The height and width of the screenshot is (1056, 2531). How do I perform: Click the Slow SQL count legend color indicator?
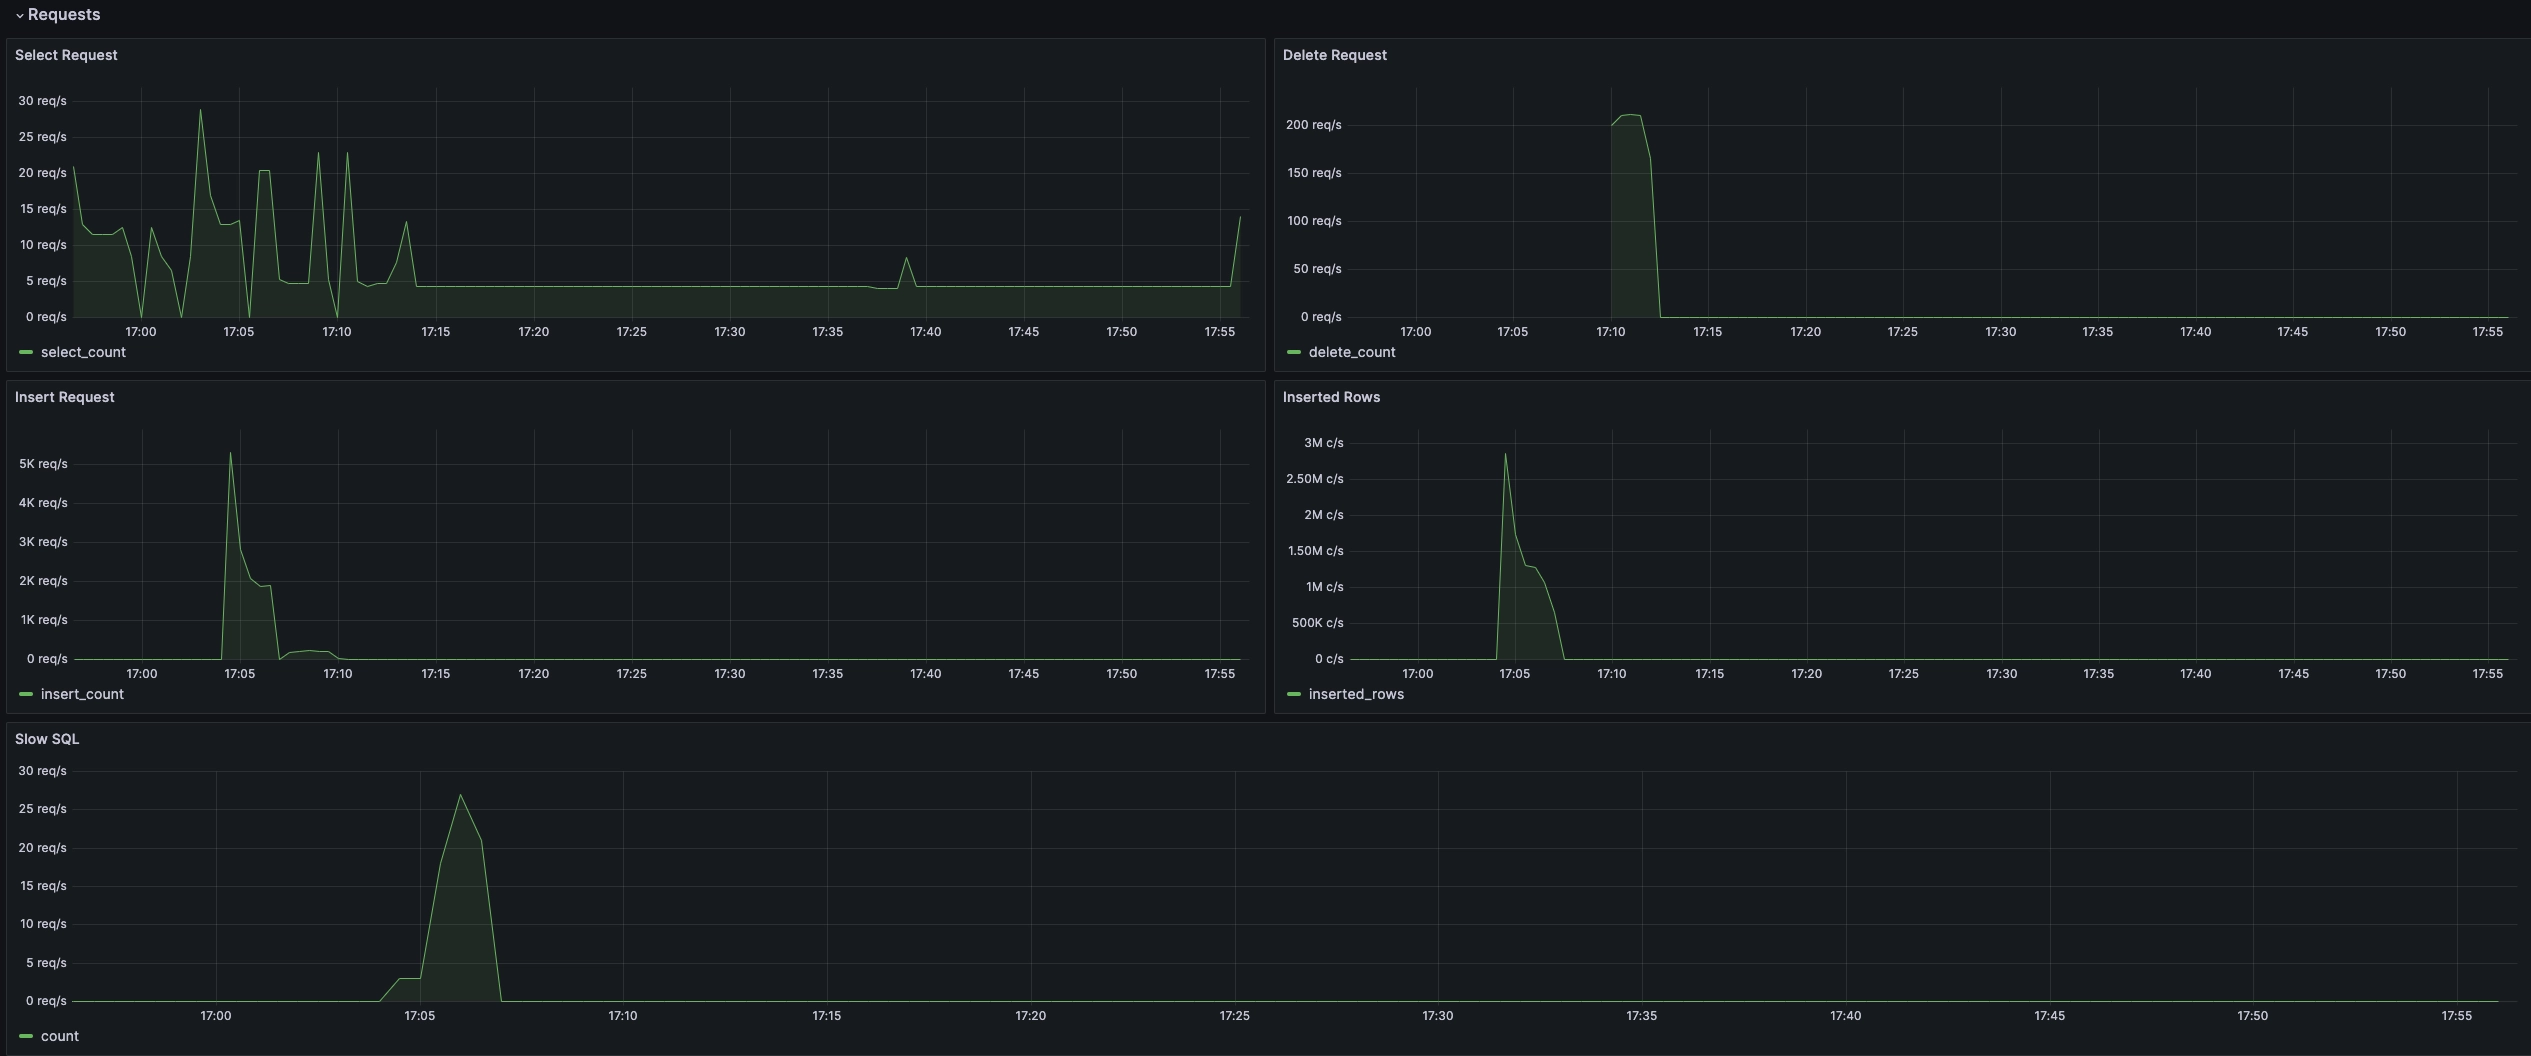(26, 1036)
